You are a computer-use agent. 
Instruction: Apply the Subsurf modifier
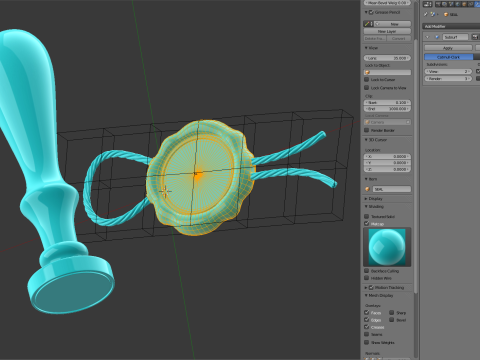point(448,48)
